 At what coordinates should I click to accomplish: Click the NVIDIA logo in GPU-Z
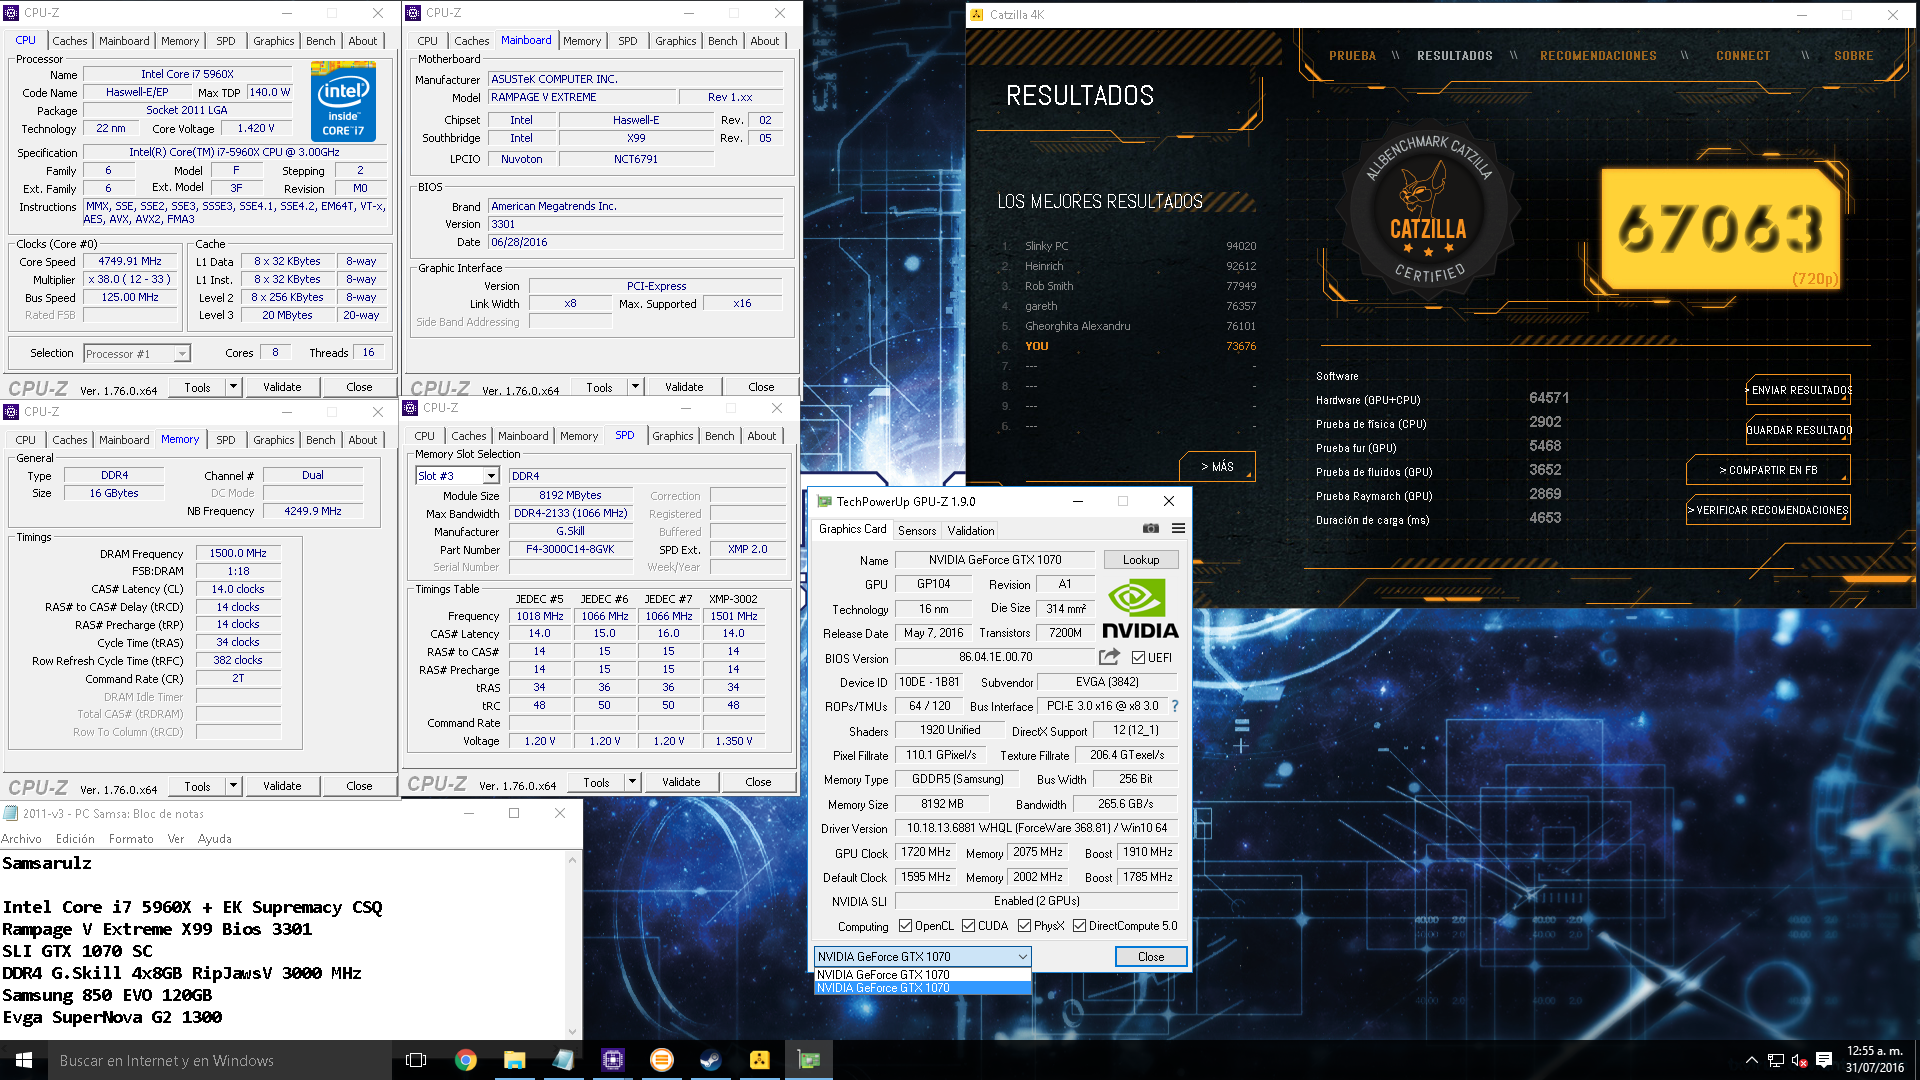coord(1140,609)
